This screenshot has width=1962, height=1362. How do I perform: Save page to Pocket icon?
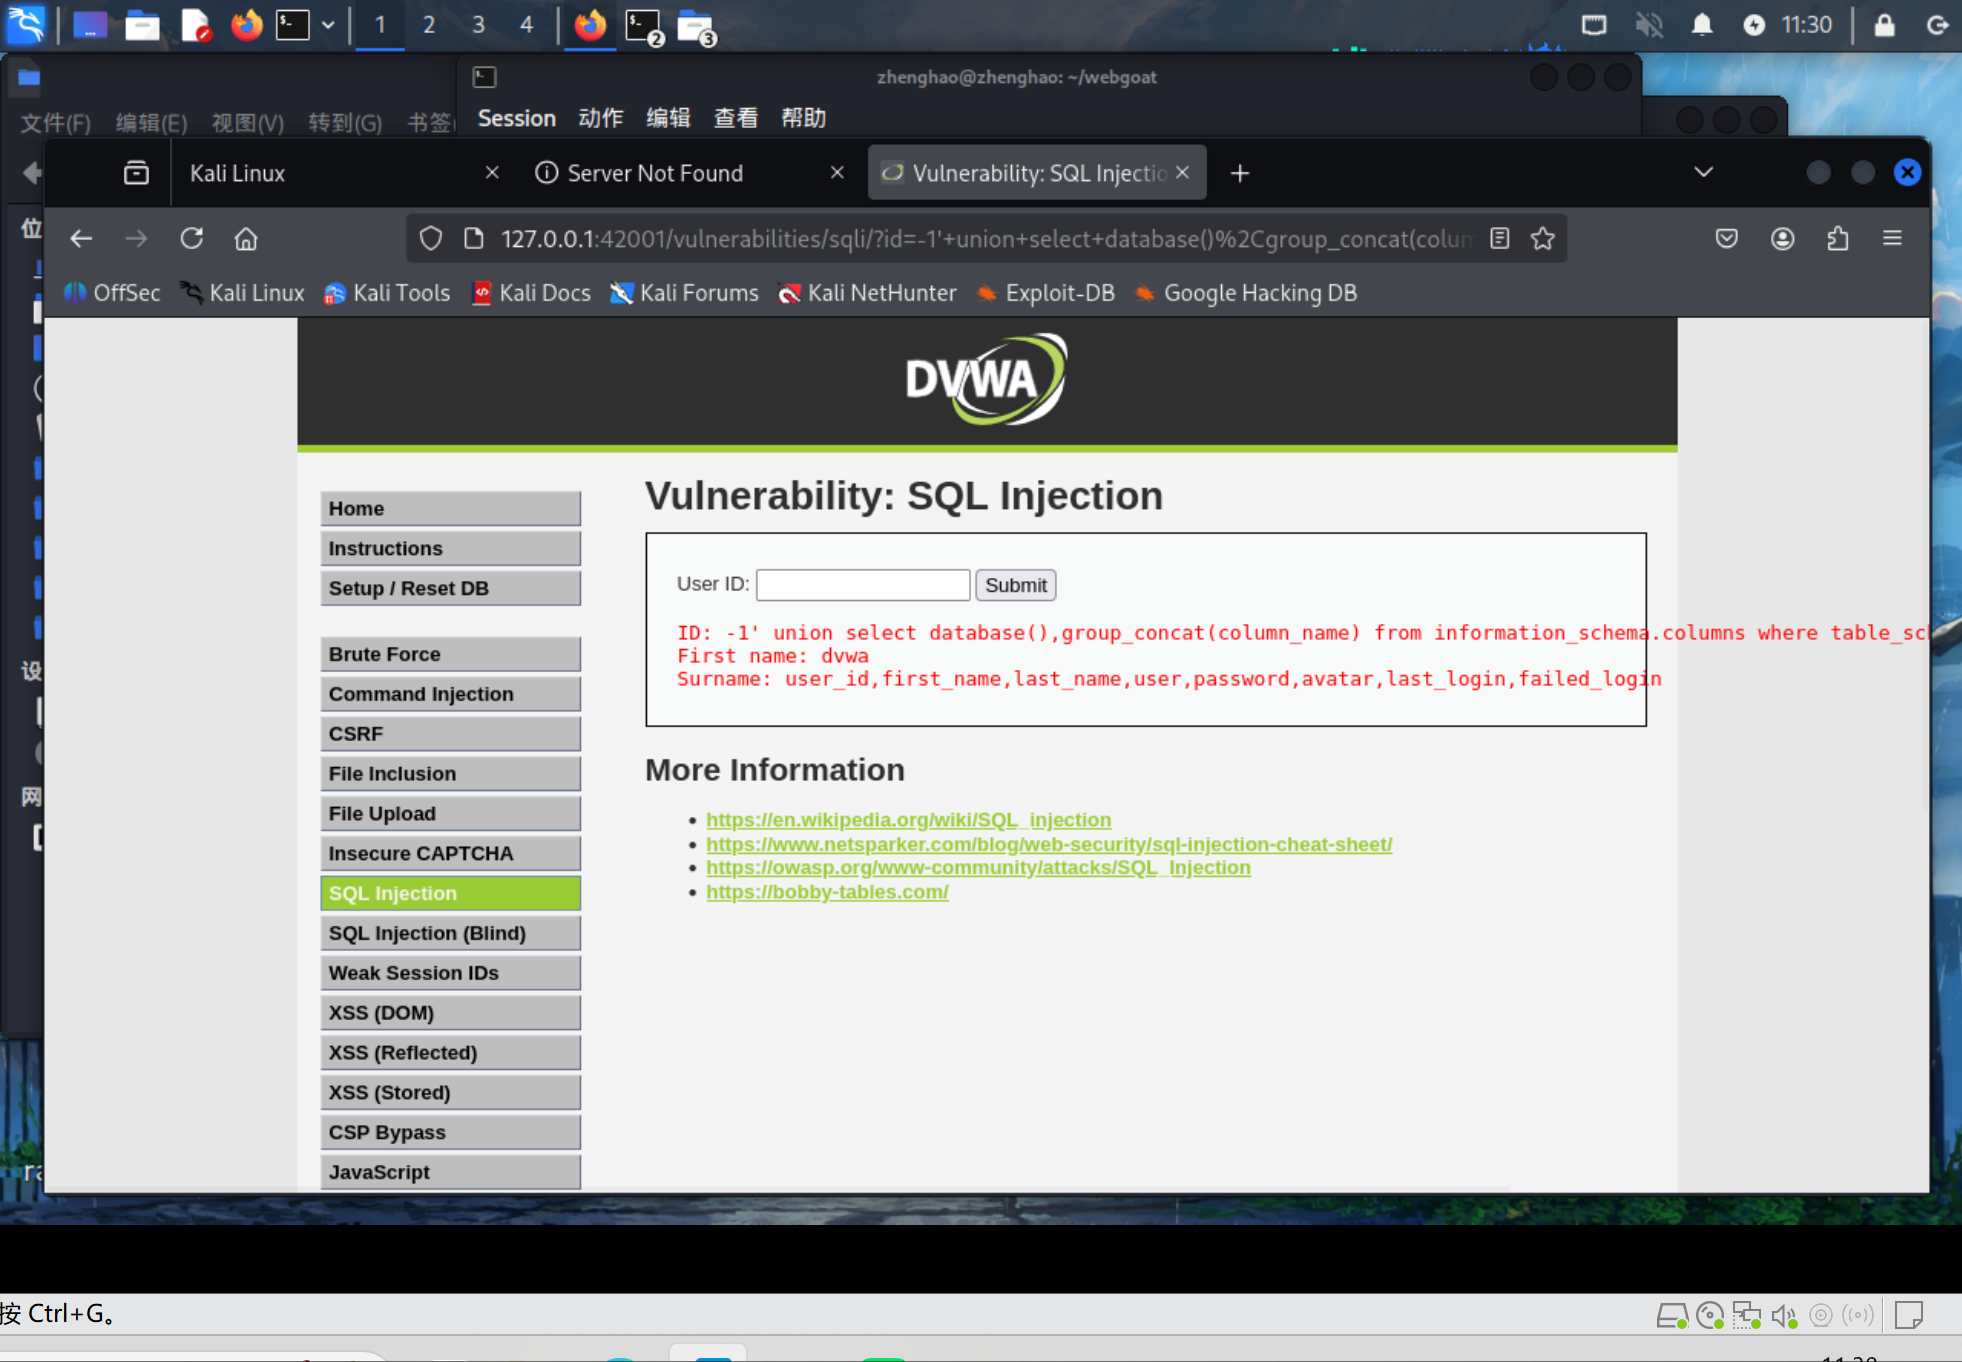pos(1726,239)
